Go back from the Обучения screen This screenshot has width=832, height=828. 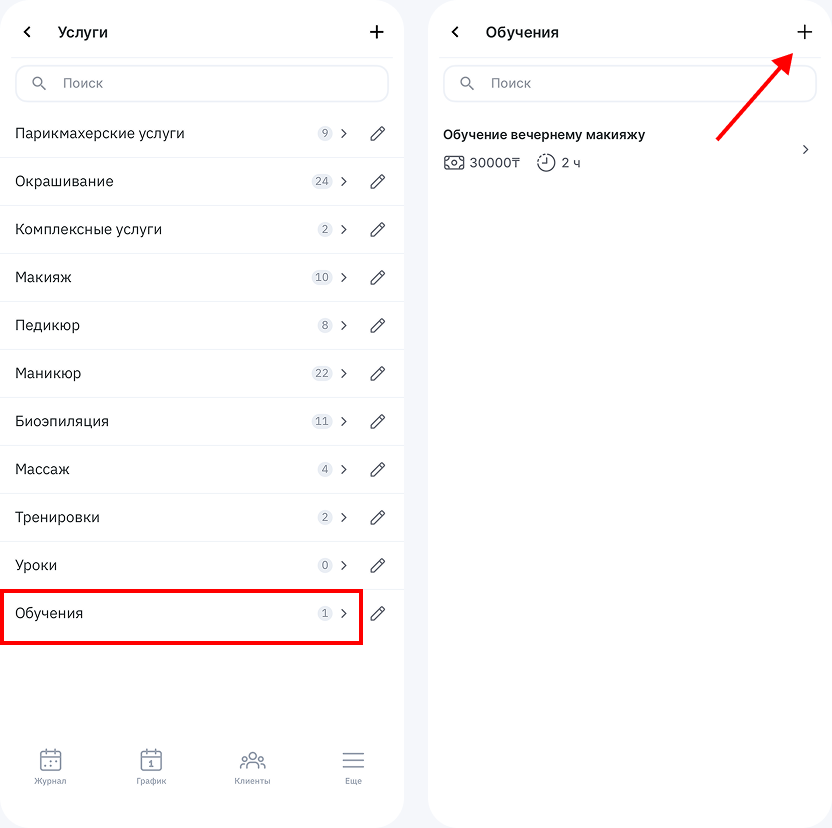[x=456, y=32]
